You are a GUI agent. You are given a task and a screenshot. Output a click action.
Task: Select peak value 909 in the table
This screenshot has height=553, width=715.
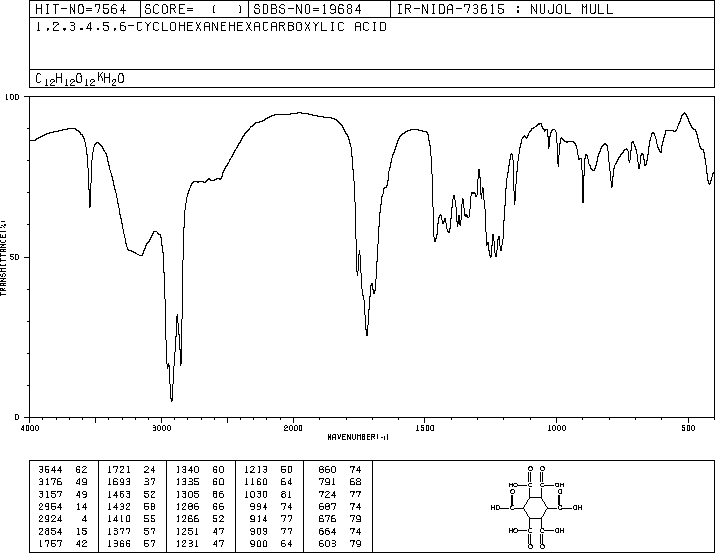click(259, 531)
